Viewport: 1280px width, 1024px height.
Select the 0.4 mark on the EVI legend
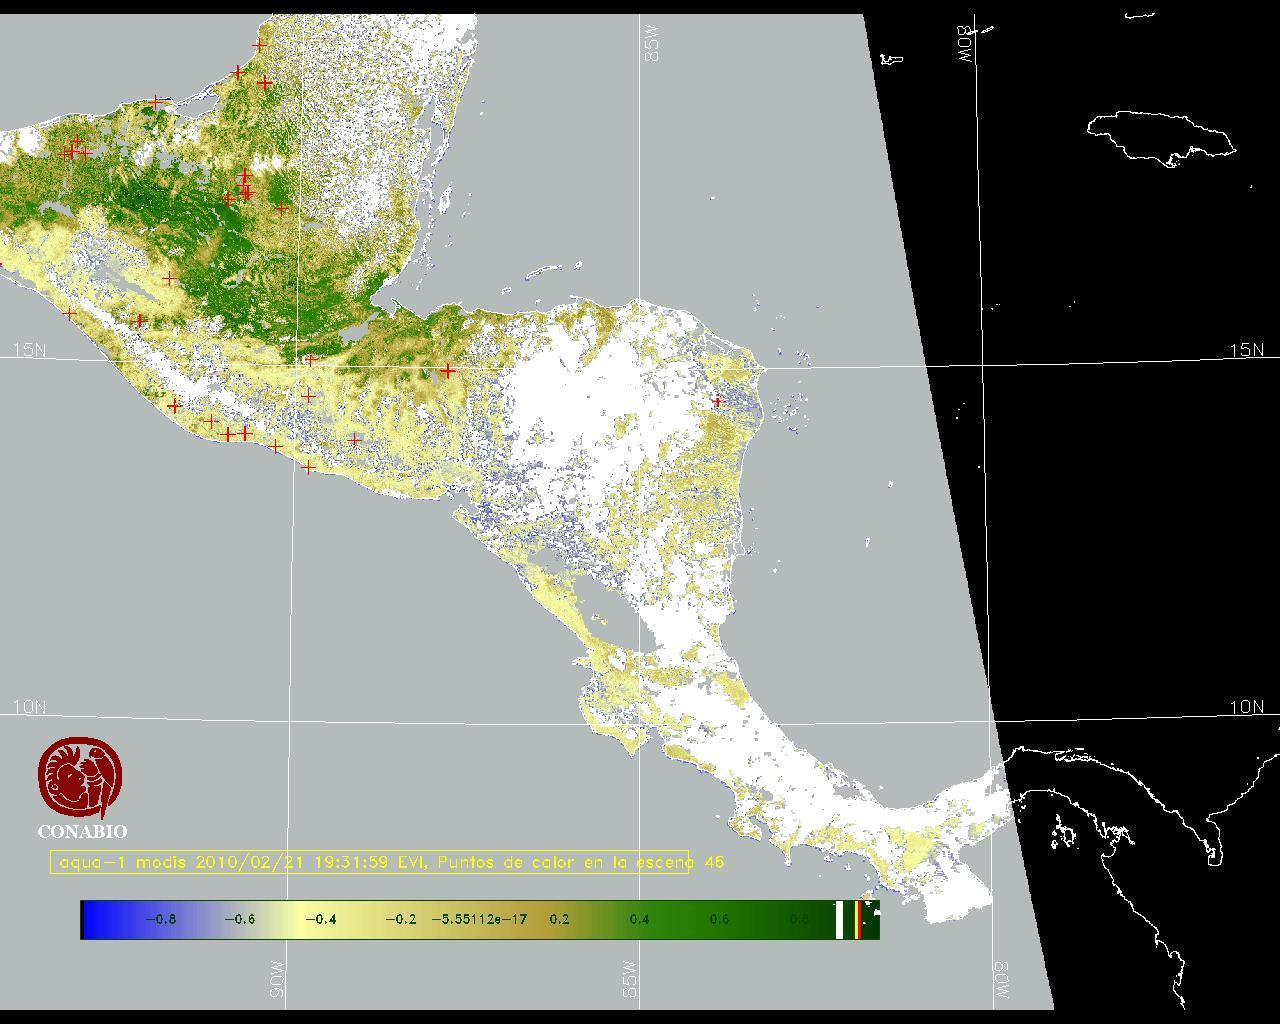coord(639,919)
